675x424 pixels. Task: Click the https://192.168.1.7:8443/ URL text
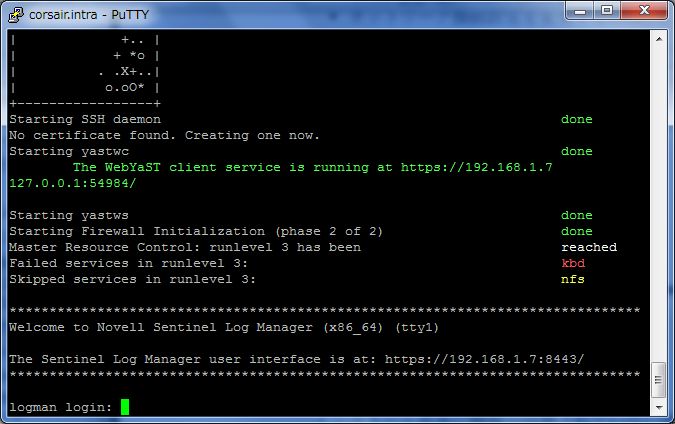(484, 359)
